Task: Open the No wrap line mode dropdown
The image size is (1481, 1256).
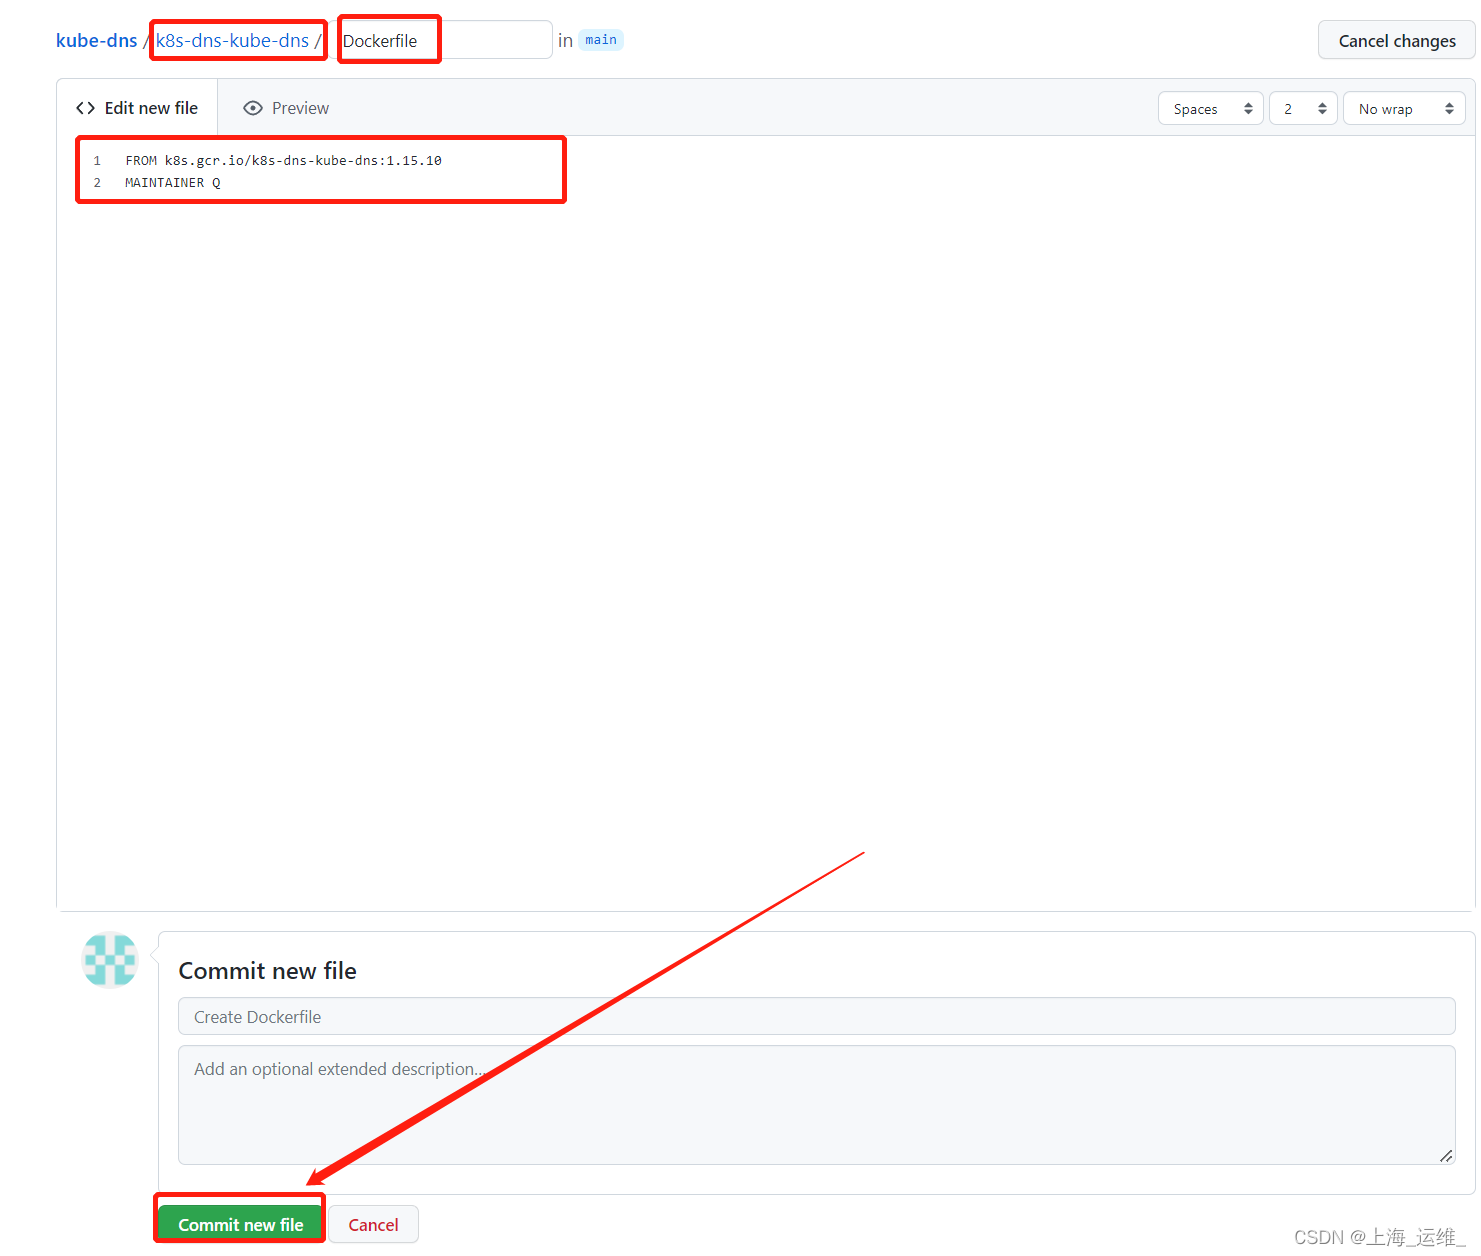Action: pyautogui.click(x=1404, y=109)
